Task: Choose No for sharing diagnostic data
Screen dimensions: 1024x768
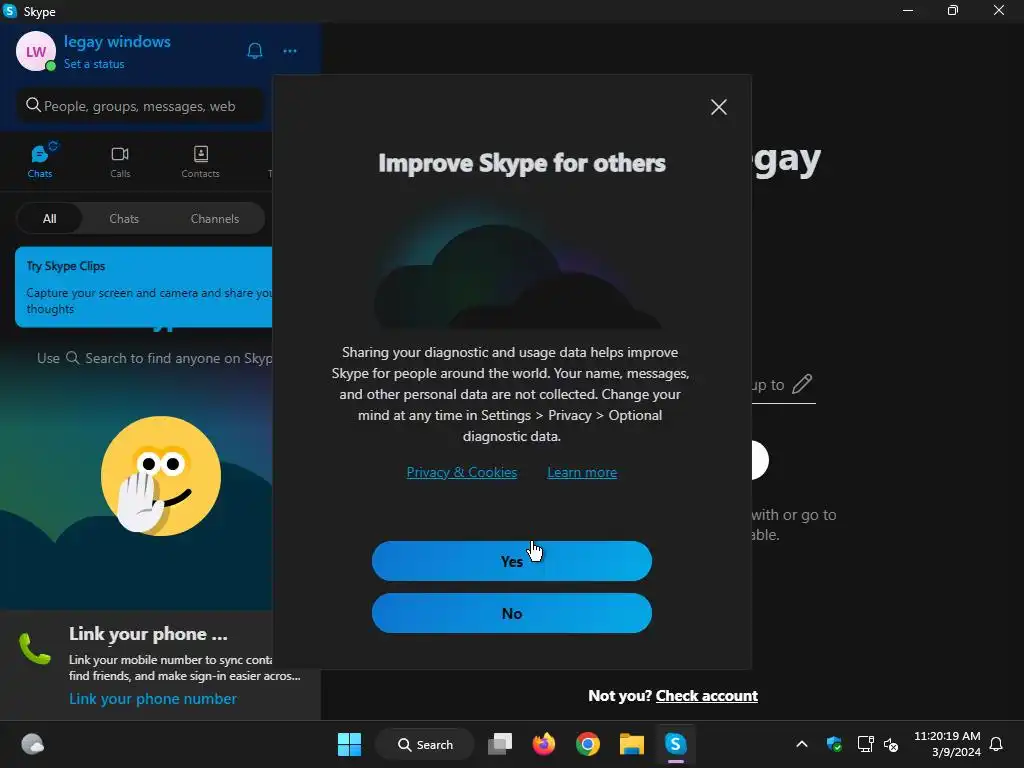Action: tap(511, 613)
